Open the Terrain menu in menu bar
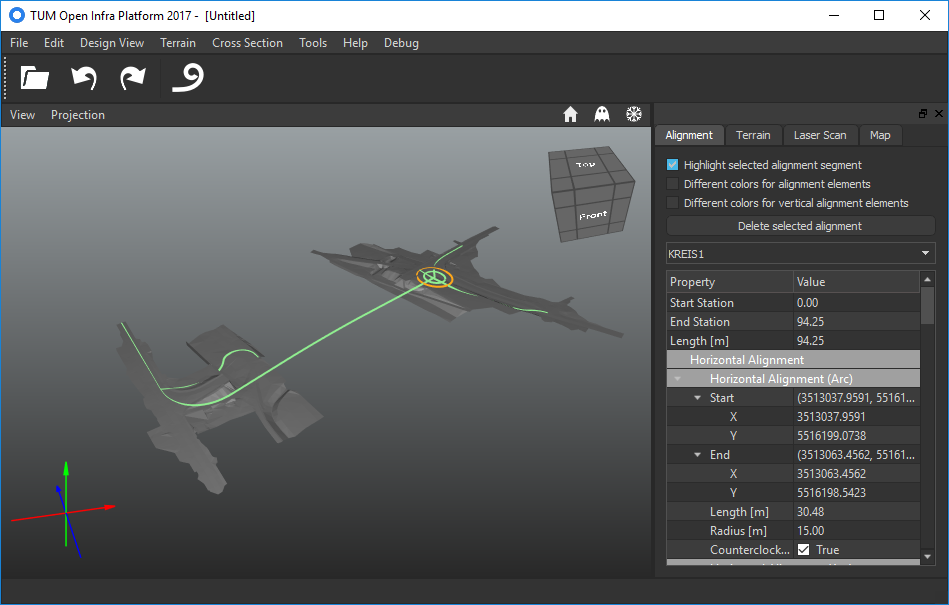 click(x=178, y=43)
